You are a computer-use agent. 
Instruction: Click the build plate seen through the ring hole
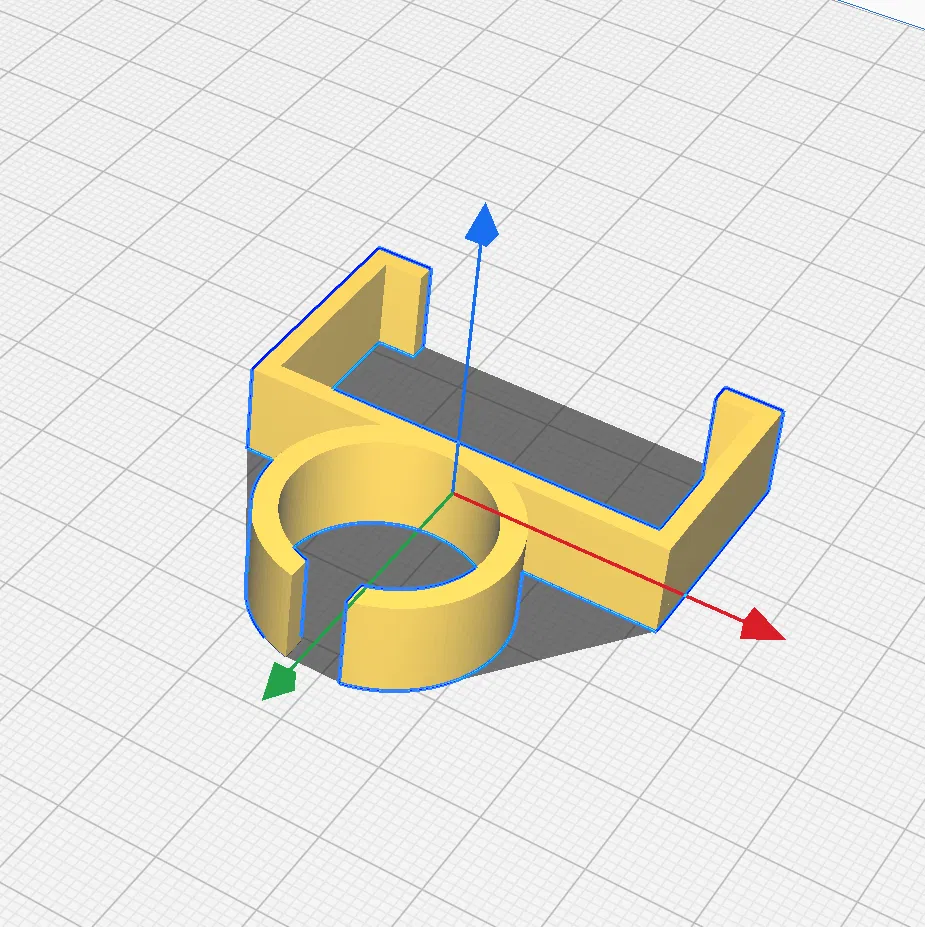point(384,556)
